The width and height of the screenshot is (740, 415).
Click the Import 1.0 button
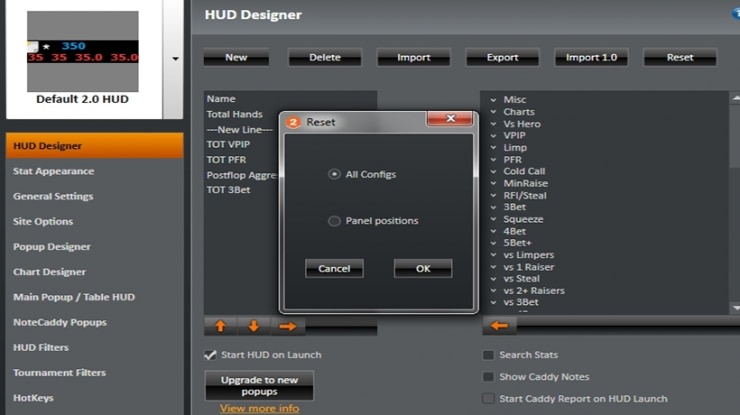point(591,57)
